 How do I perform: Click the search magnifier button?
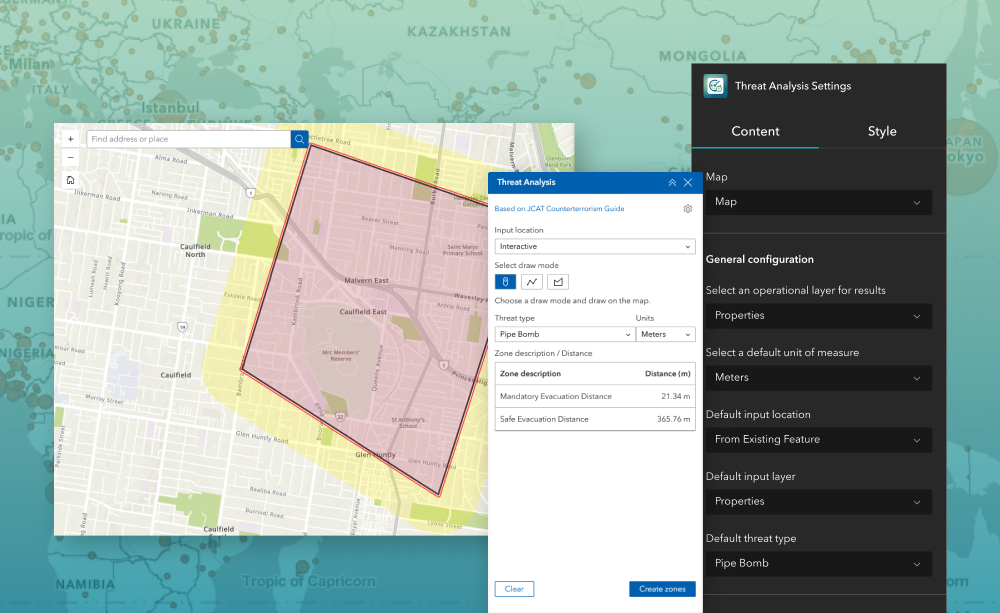coord(299,139)
